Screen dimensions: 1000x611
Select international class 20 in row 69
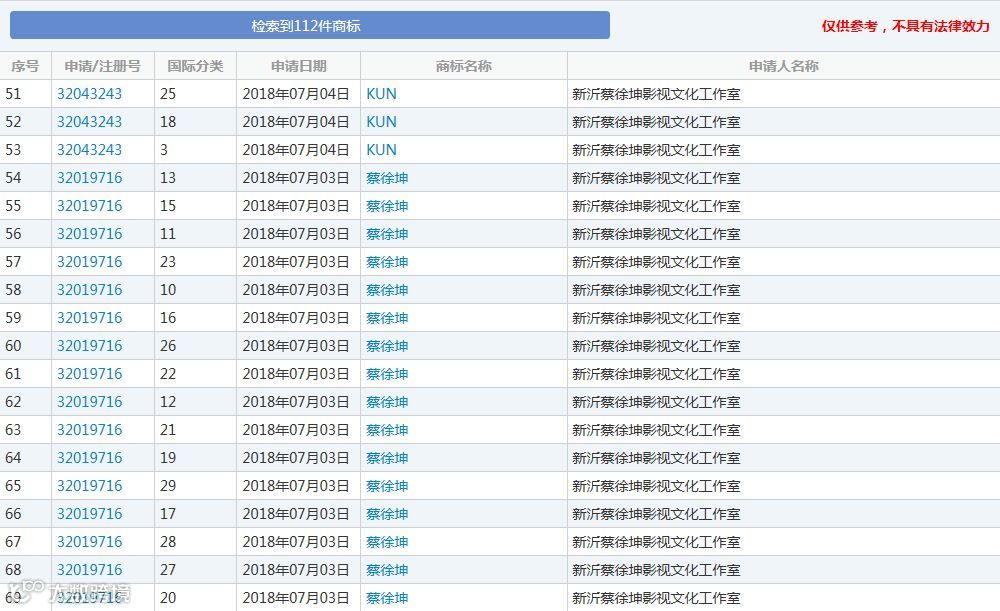click(168, 599)
